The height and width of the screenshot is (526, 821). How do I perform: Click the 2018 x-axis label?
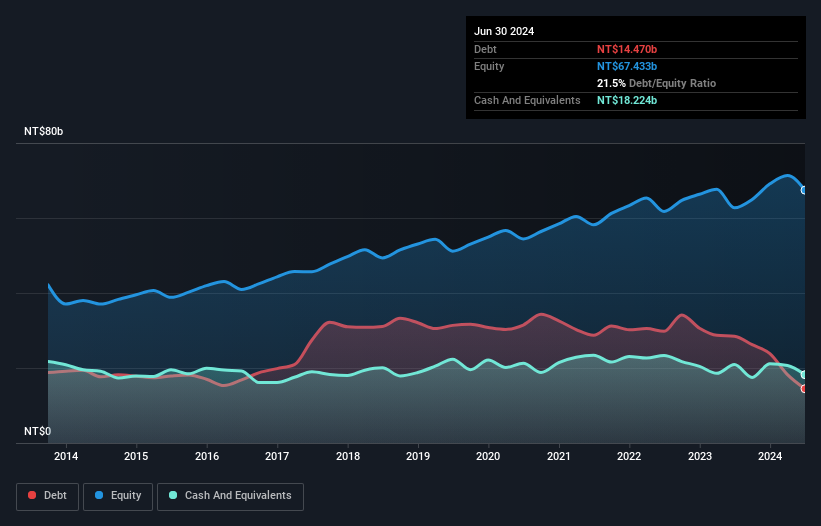348,456
